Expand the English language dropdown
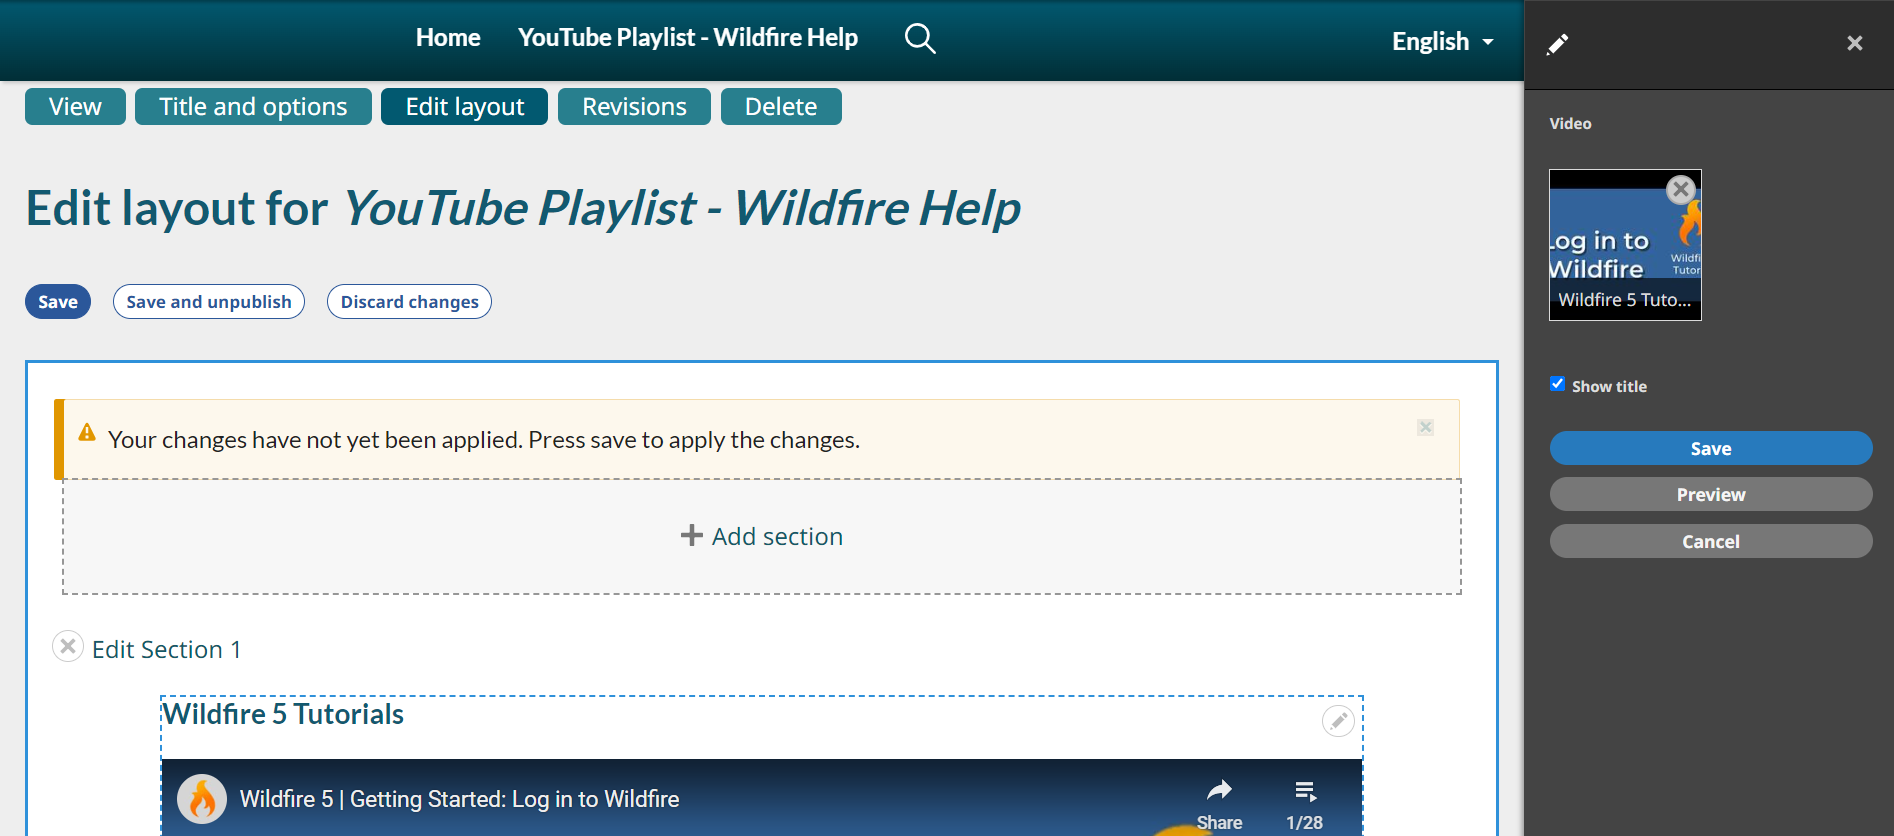This screenshot has height=836, width=1894. (1442, 42)
